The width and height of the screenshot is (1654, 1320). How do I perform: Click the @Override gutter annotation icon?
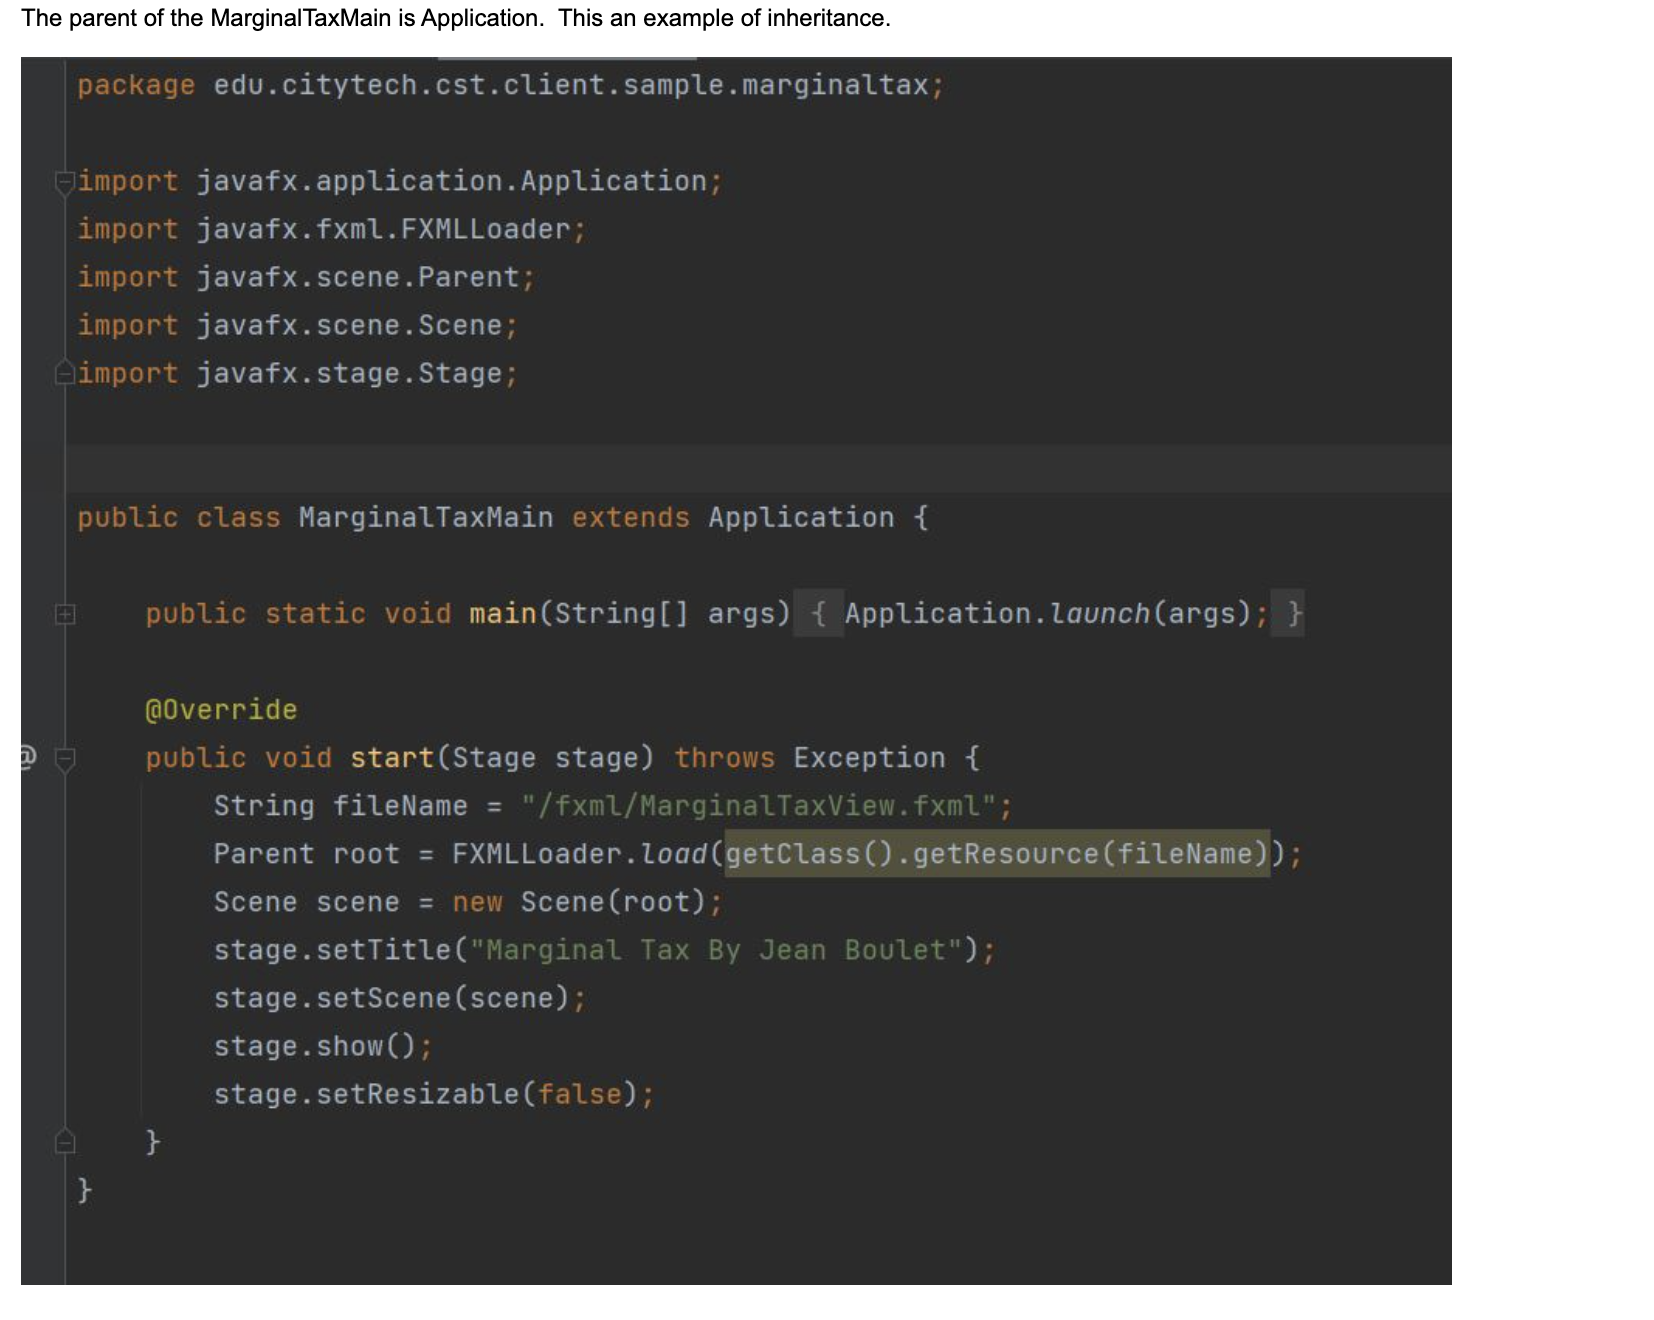tap(24, 758)
